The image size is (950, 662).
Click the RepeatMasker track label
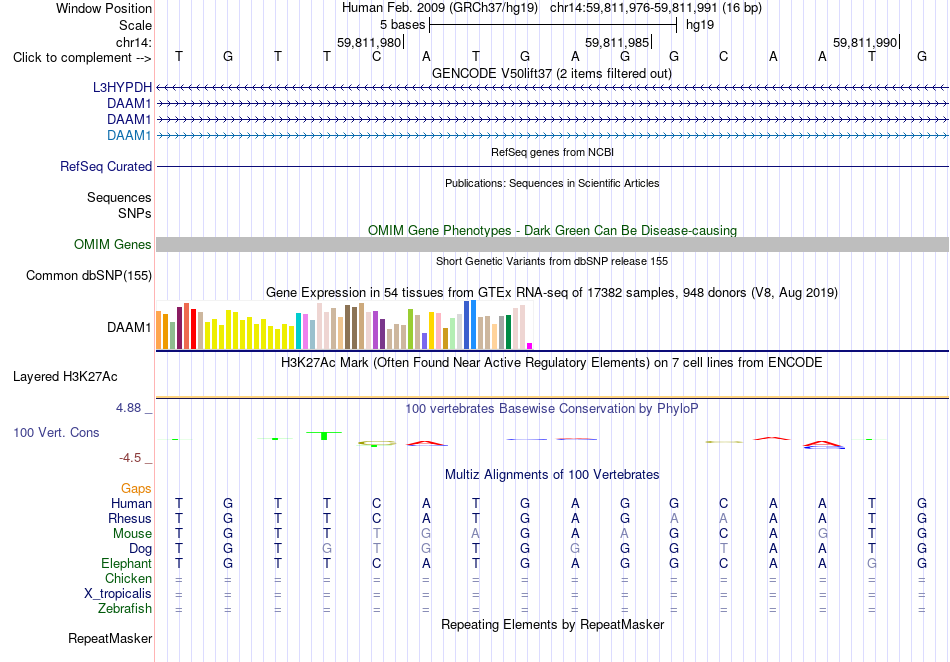click(x=110, y=638)
